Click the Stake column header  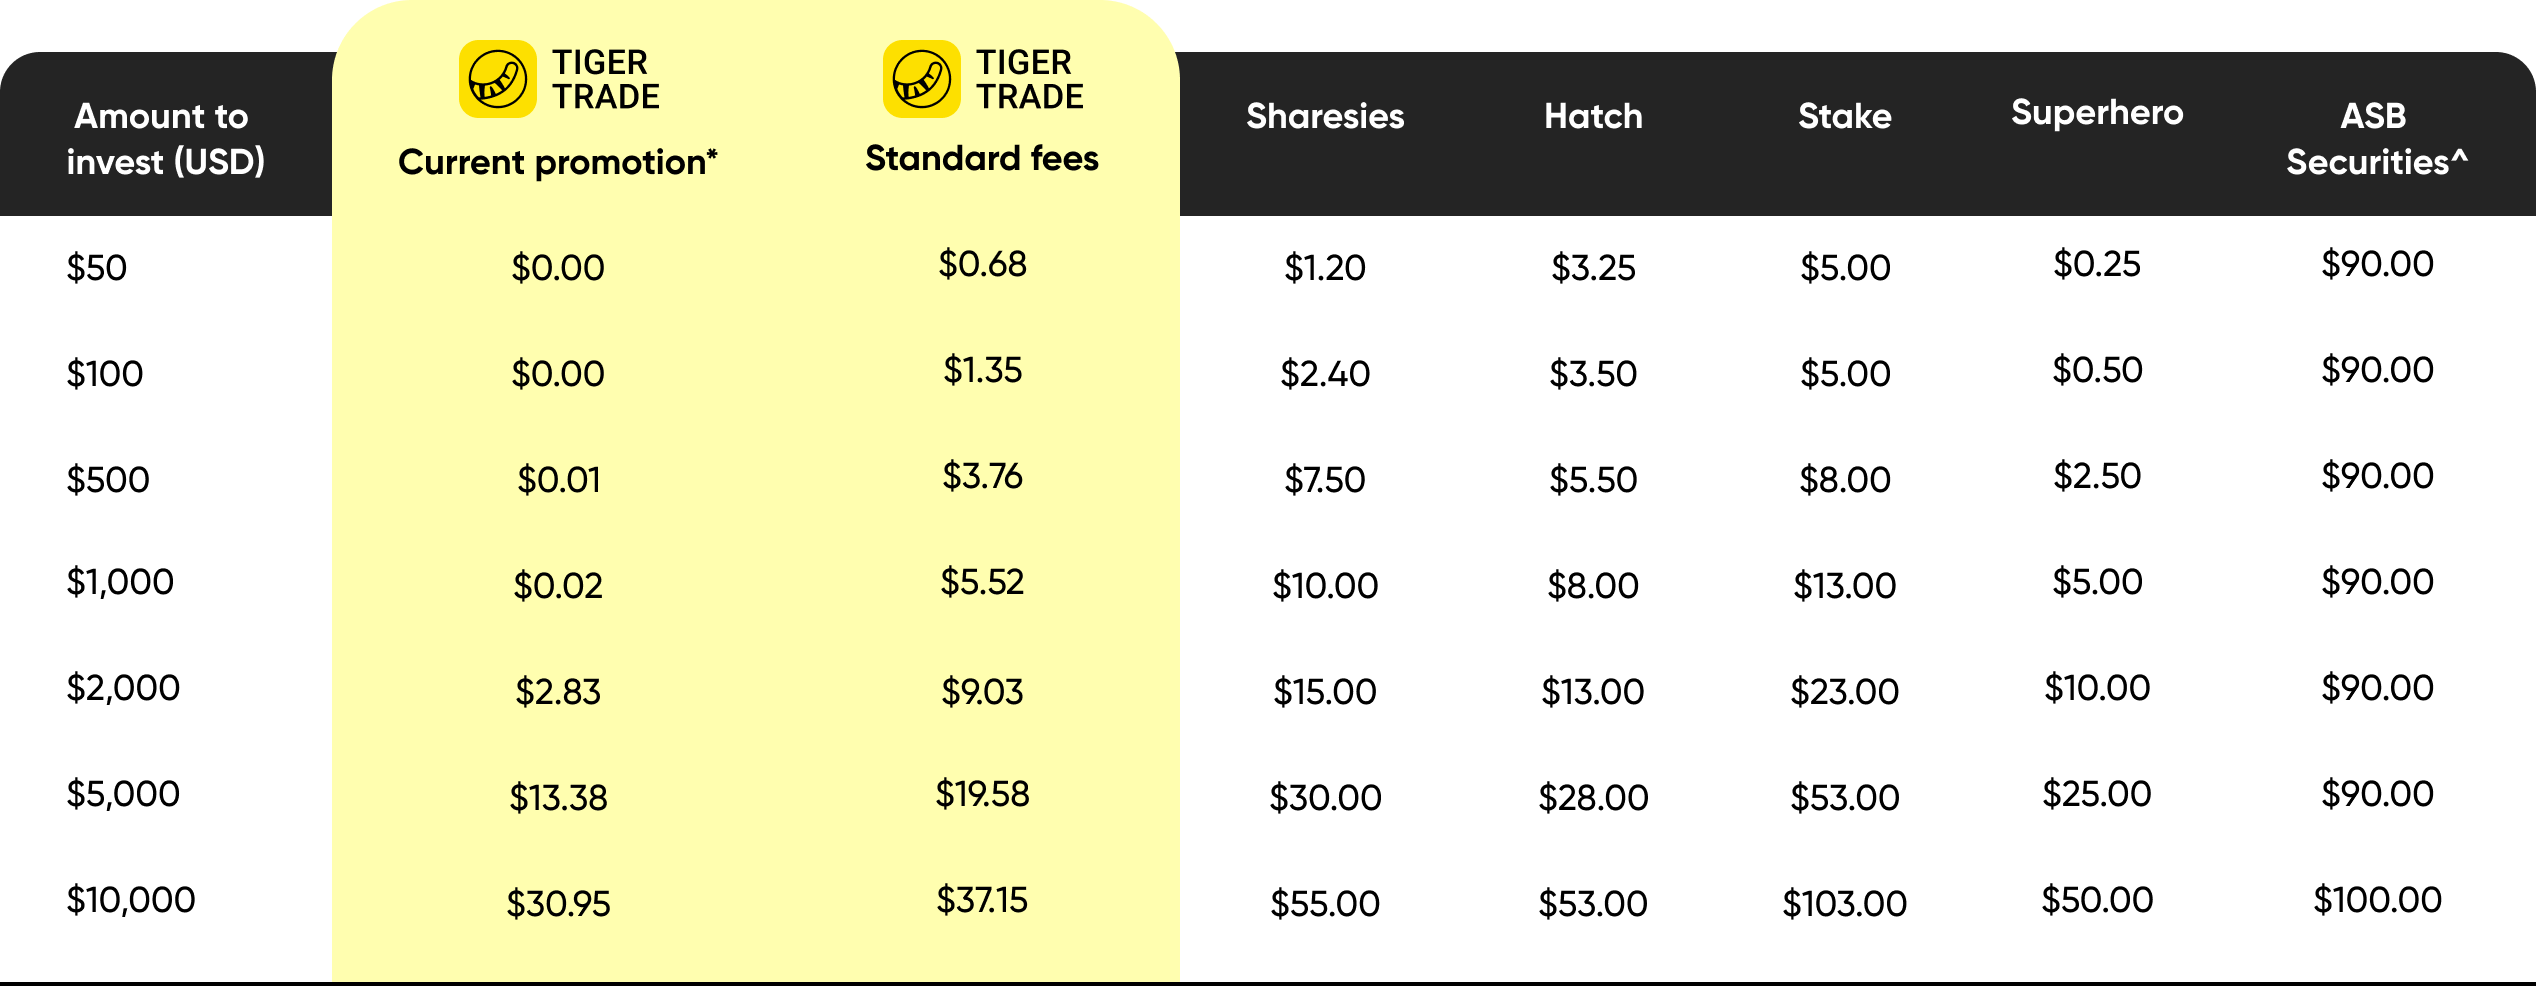pyautogui.click(x=1845, y=116)
